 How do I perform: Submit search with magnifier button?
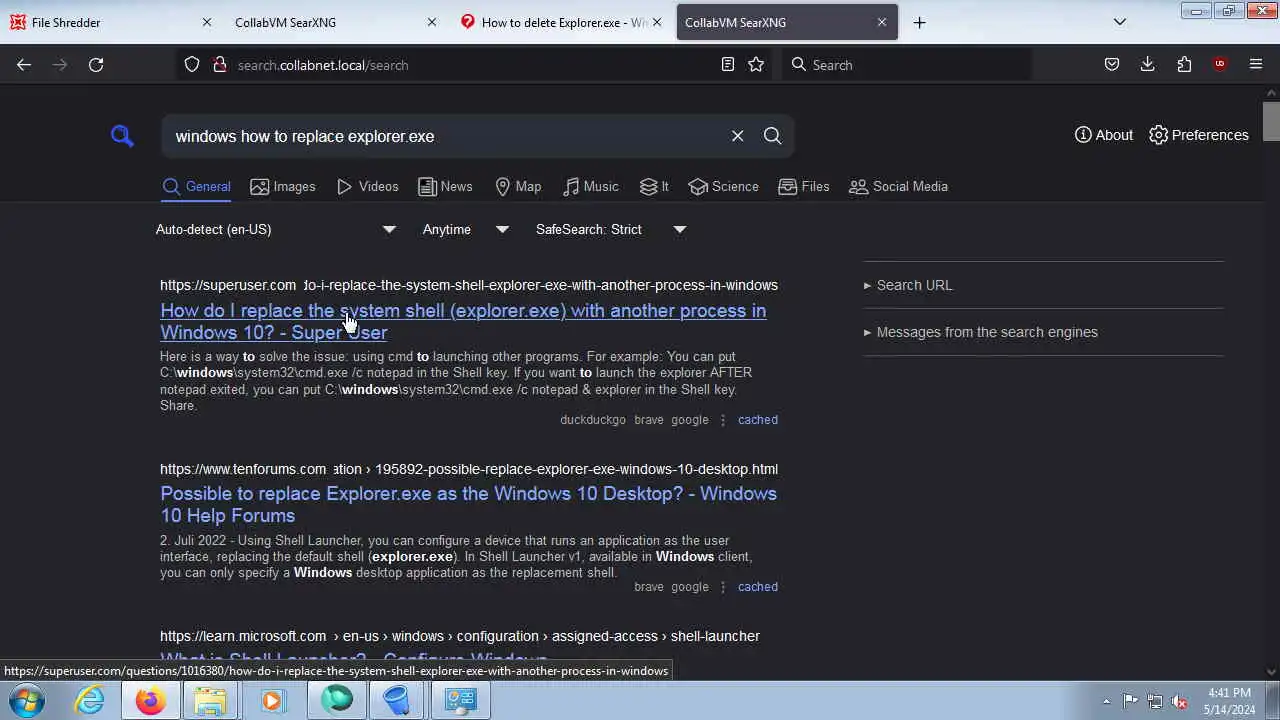(772, 136)
